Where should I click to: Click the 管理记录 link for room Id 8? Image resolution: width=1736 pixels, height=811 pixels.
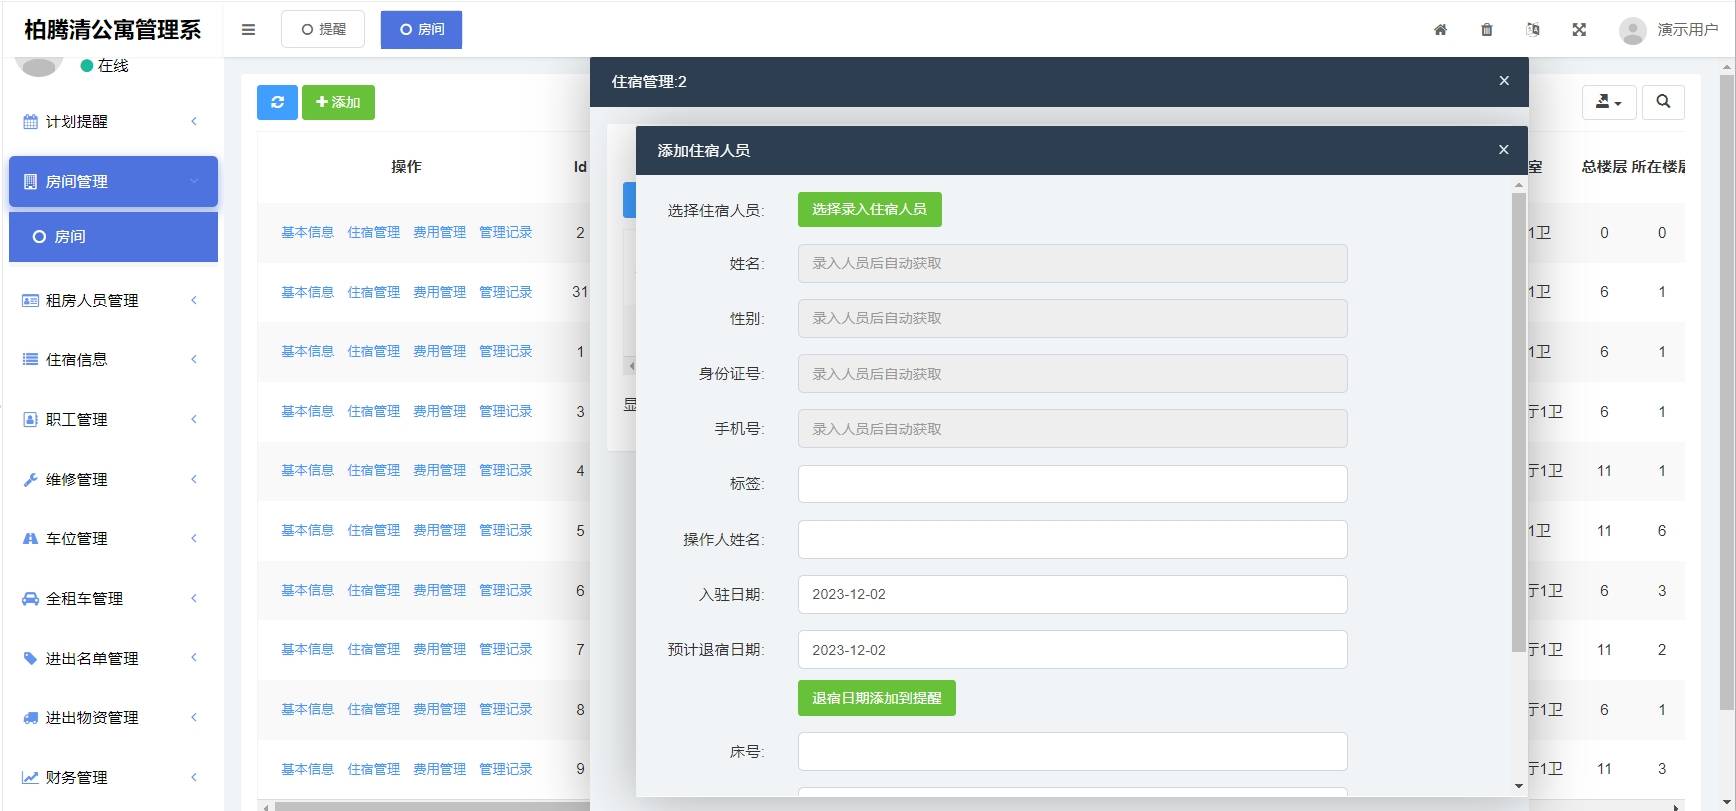505,709
